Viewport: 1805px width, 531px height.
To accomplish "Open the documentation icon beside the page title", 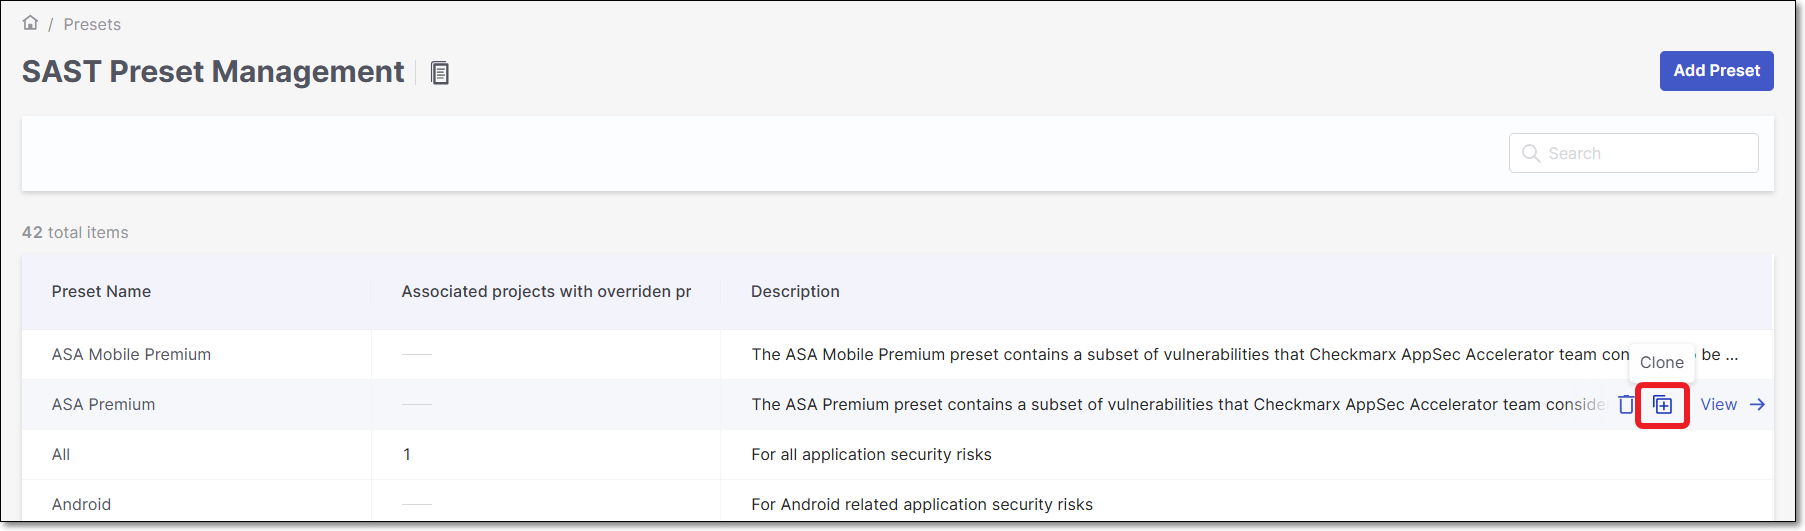I will click(x=440, y=73).
